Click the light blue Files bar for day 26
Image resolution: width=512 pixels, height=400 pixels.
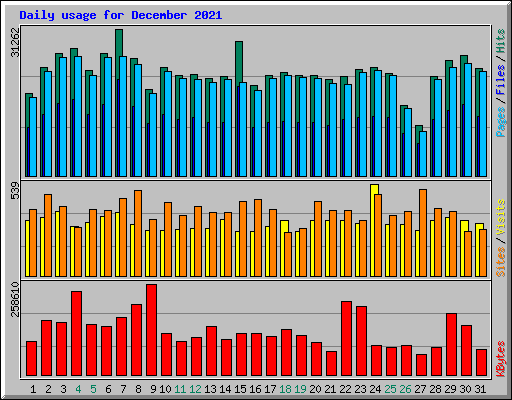pos(408,142)
